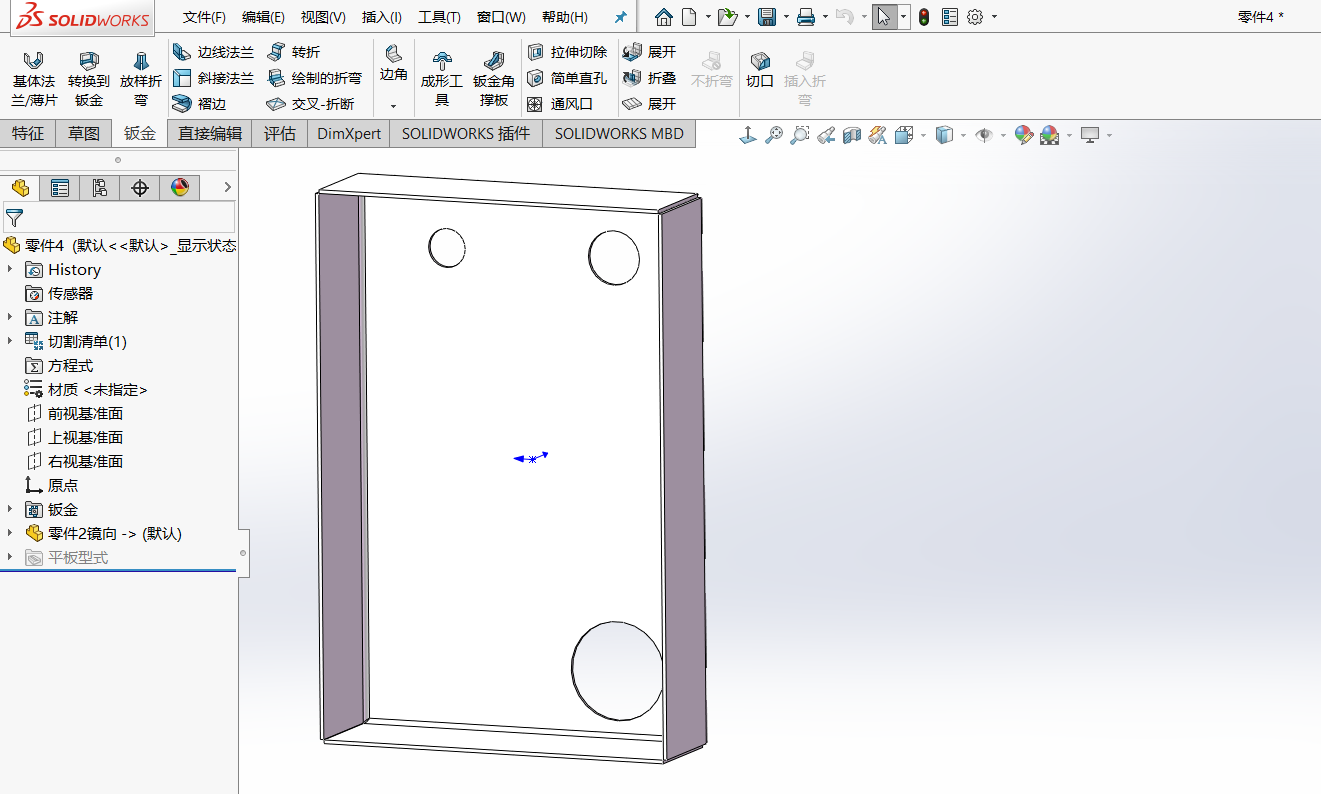Click the Section View icon
1321x794 pixels.
[x=852, y=135]
